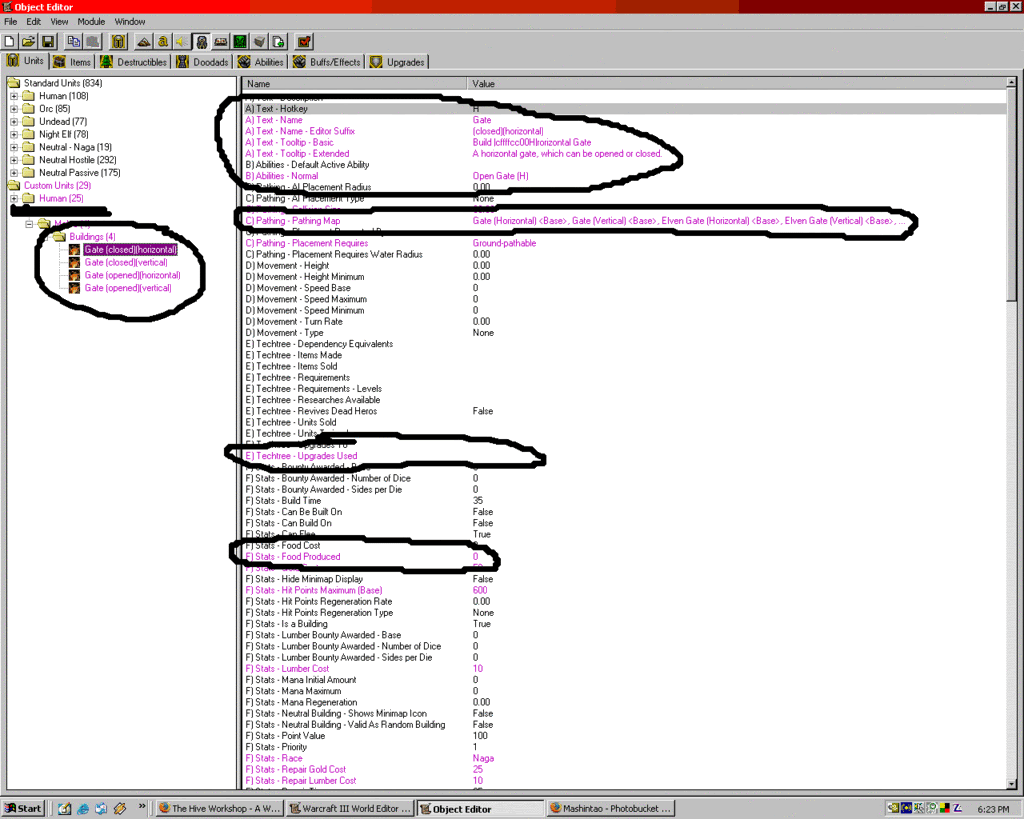Open the Module menu
The height and width of the screenshot is (819, 1024).
(x=91, y=21)
